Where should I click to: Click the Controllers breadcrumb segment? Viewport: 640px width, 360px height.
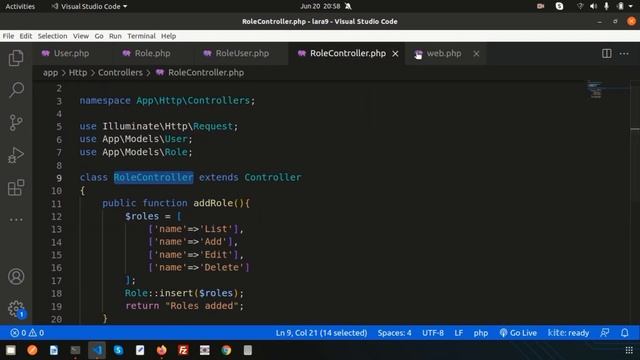click(120, 73)
